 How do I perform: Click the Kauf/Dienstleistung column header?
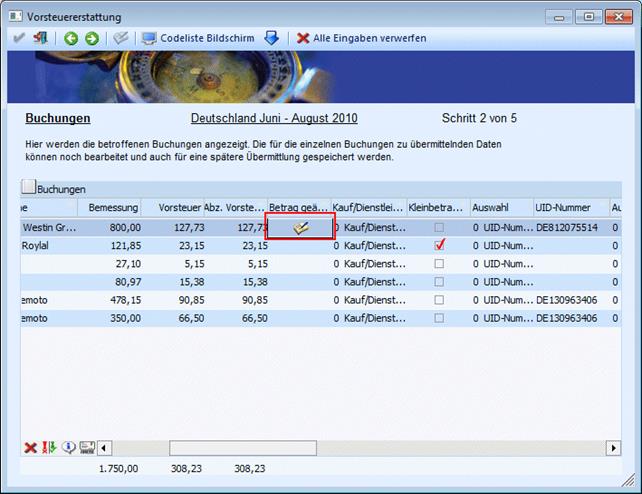tap(366, 208)
